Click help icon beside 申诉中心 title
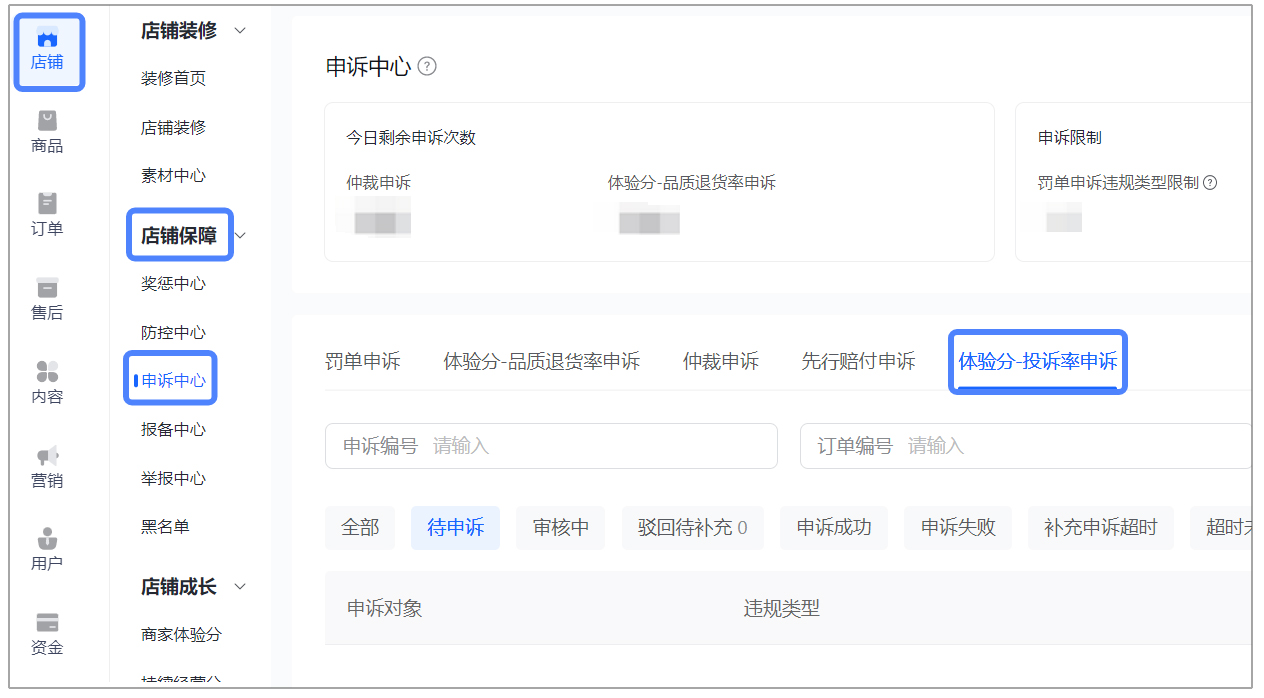 (x=427, y=67)
